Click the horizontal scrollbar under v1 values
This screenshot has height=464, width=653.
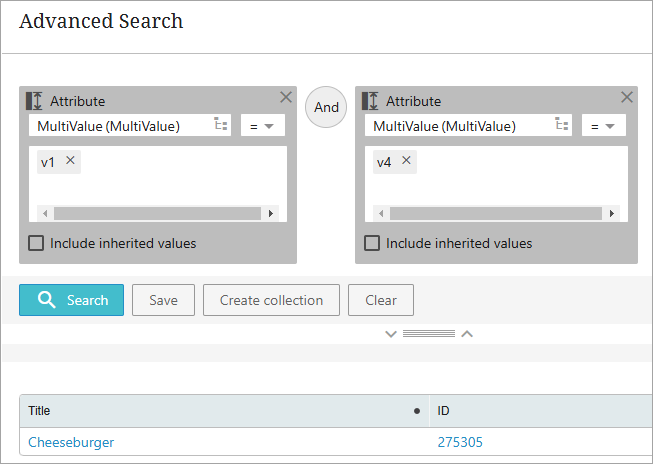157,213
